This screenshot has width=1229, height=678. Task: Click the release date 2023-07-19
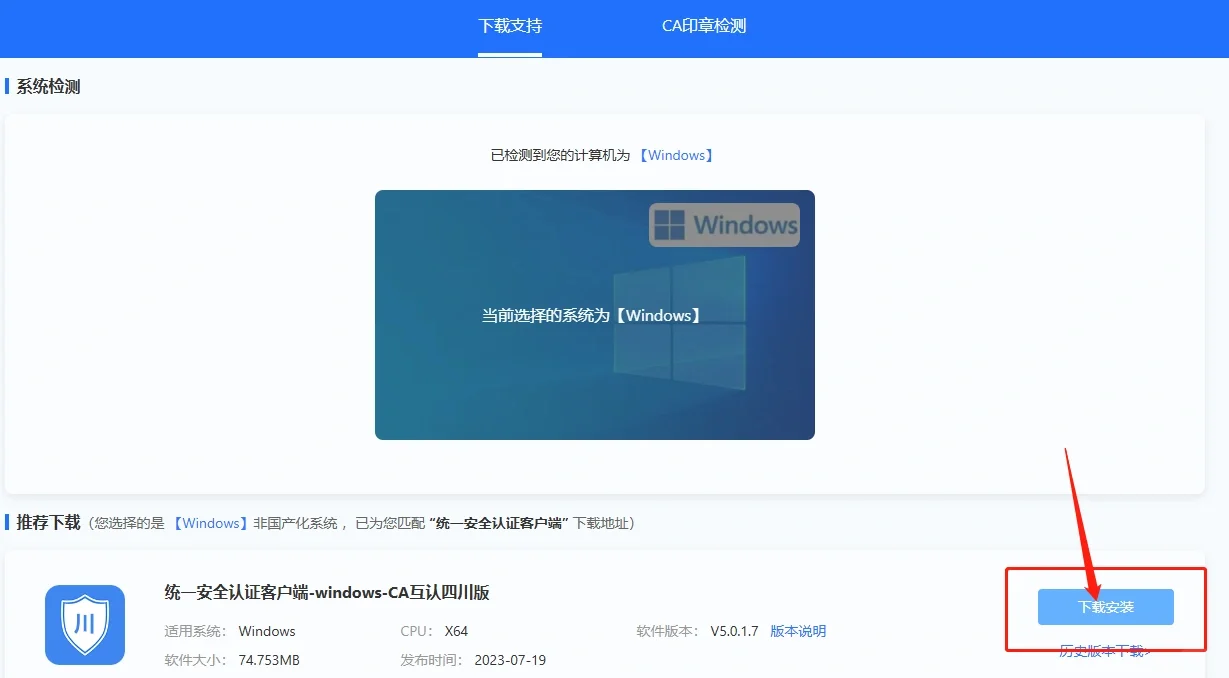pos(509,660)
